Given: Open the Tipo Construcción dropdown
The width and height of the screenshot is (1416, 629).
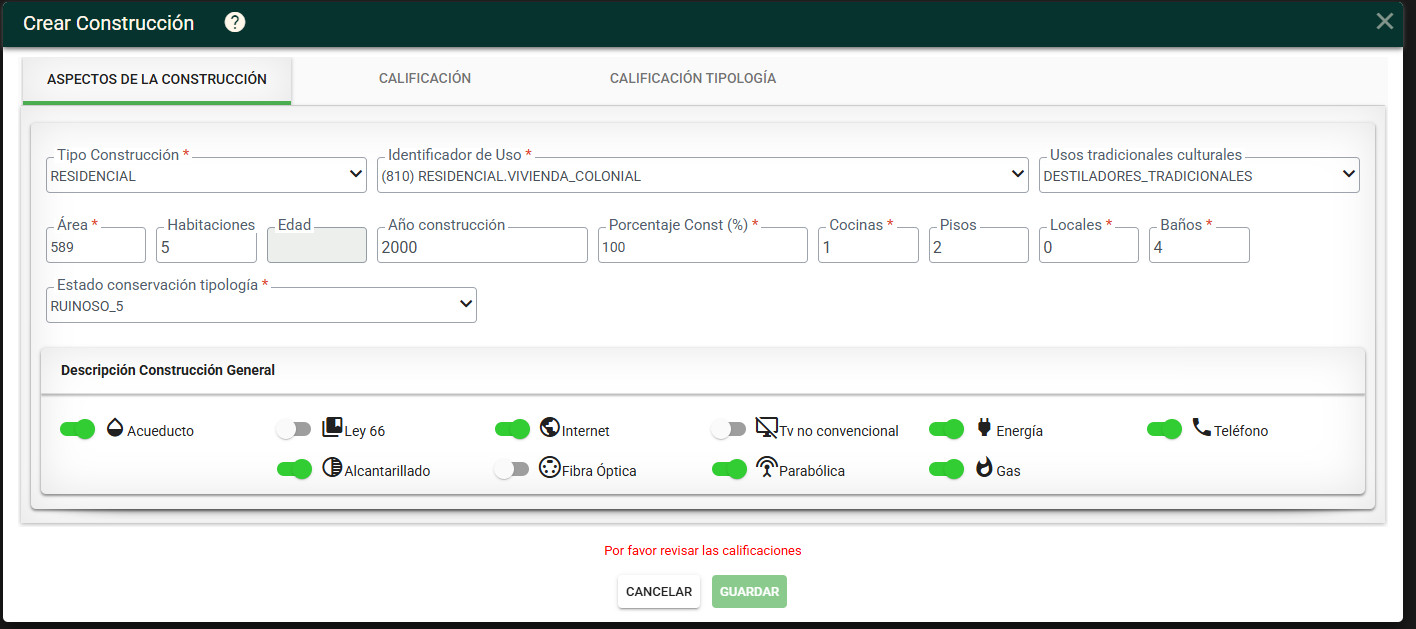Looking at the screenshot, I should tap(207, 175).
